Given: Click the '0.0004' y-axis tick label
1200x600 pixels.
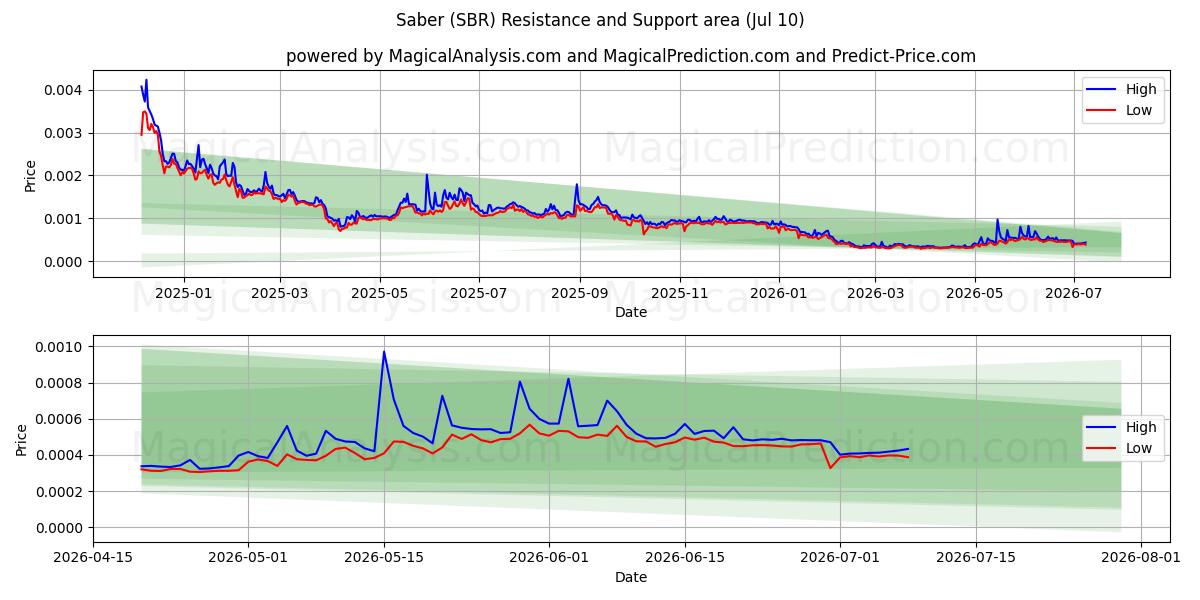Looking at the screenshot, I should pos(62,456).
